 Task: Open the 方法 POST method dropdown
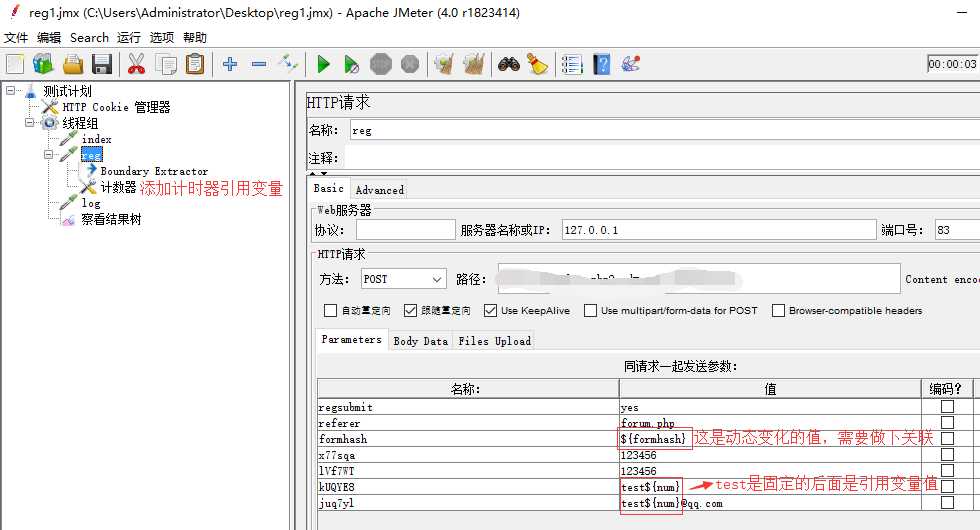[x=404, y=279]
